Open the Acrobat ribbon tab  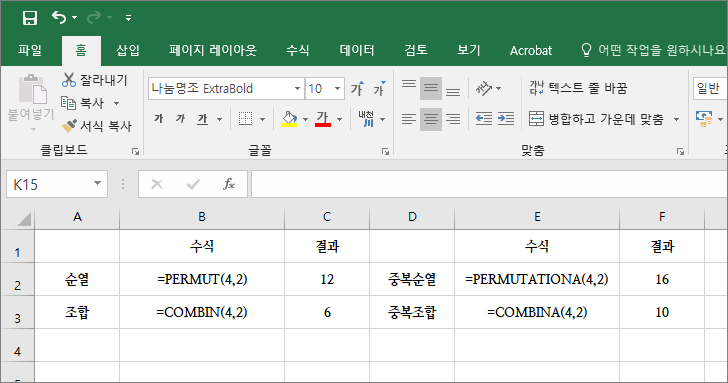pos(531,50)
